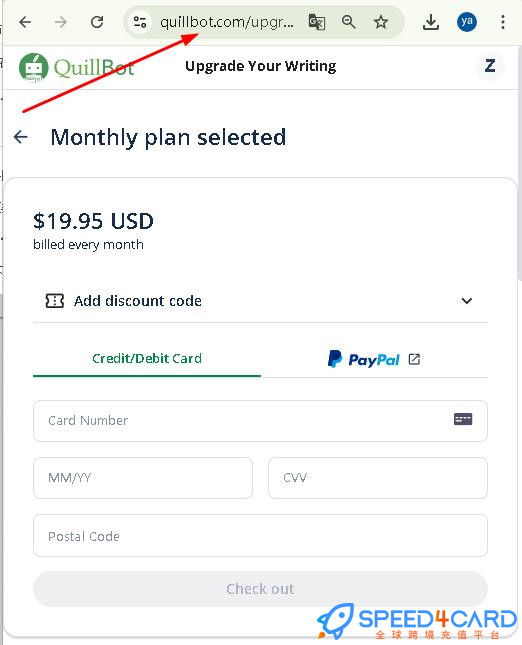Click the MM/YY expiry field
Viewport: 522px width, 645px height.
(x=143, y=478)
